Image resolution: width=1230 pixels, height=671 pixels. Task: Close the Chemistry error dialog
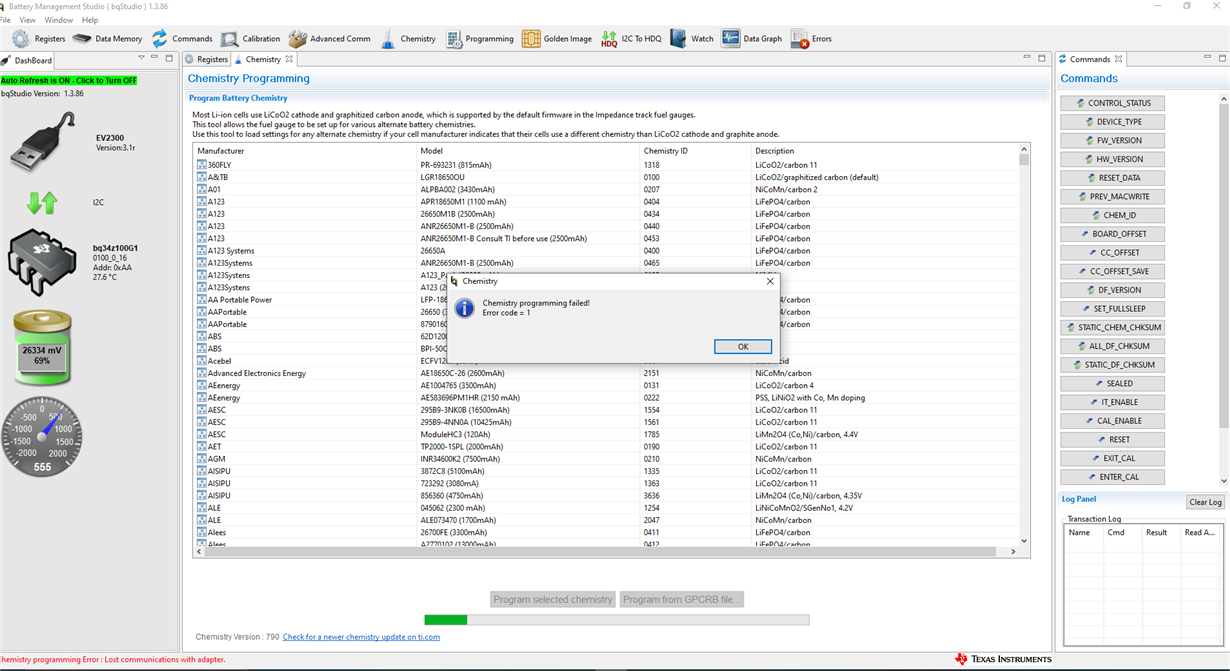(770, 282)
